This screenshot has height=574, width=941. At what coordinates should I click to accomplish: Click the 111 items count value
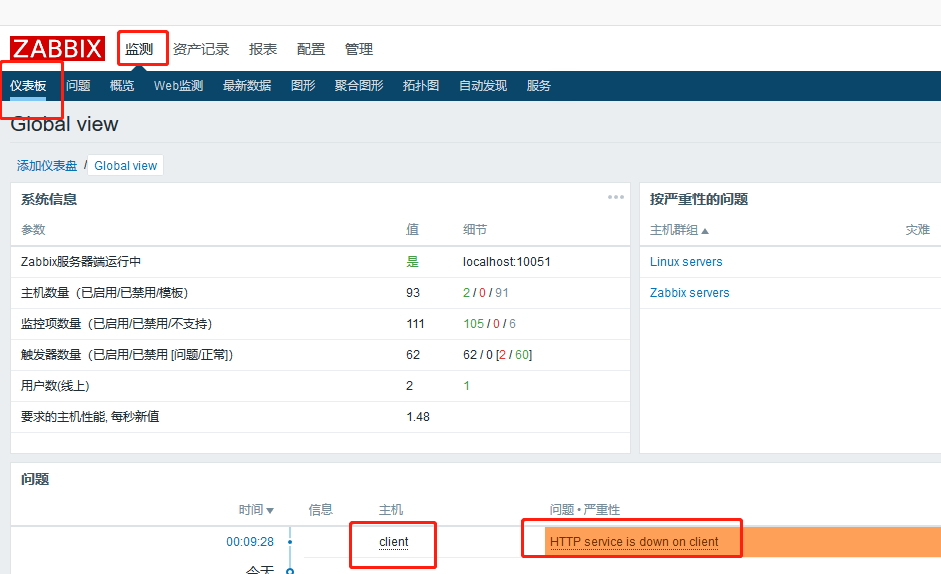415,324
